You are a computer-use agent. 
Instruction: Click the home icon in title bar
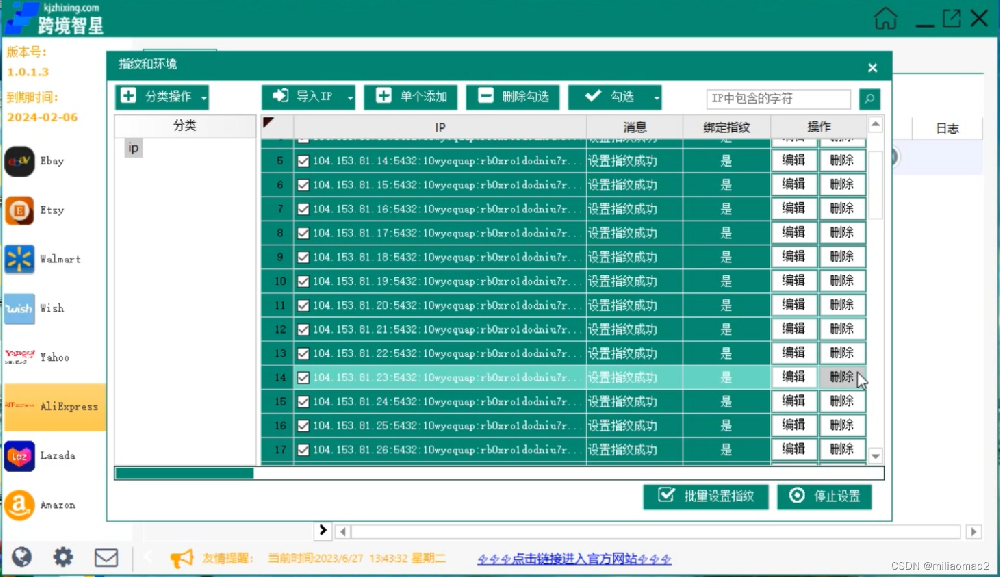(885, 18)
